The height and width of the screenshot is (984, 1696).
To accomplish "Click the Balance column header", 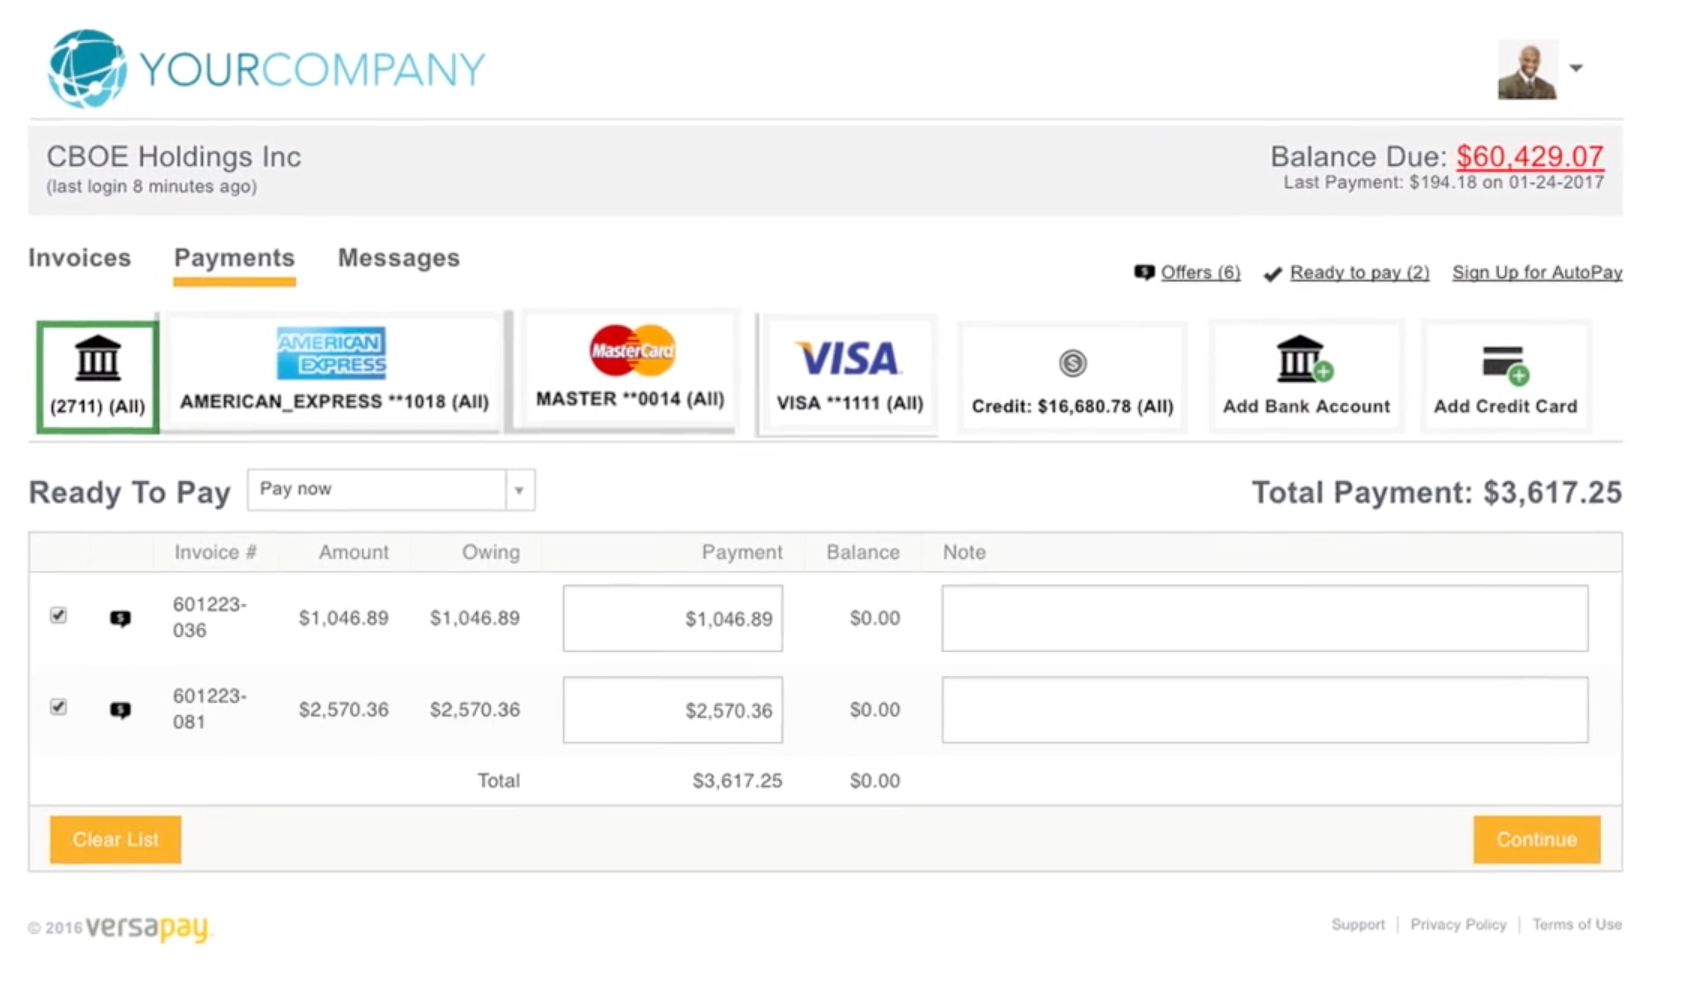I will [x=863, y=552].
